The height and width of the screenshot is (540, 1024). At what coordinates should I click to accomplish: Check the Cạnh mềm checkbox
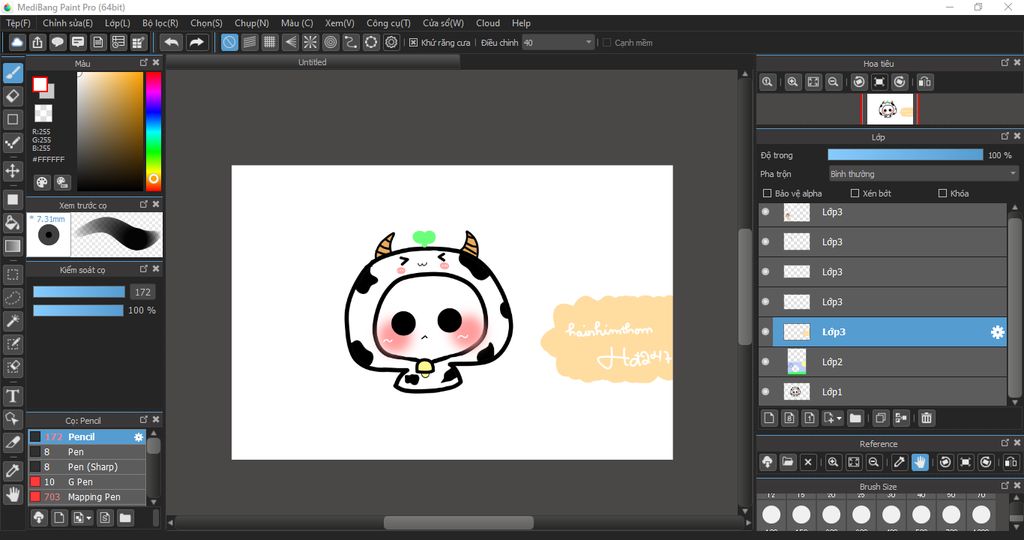tap(607, 42)
